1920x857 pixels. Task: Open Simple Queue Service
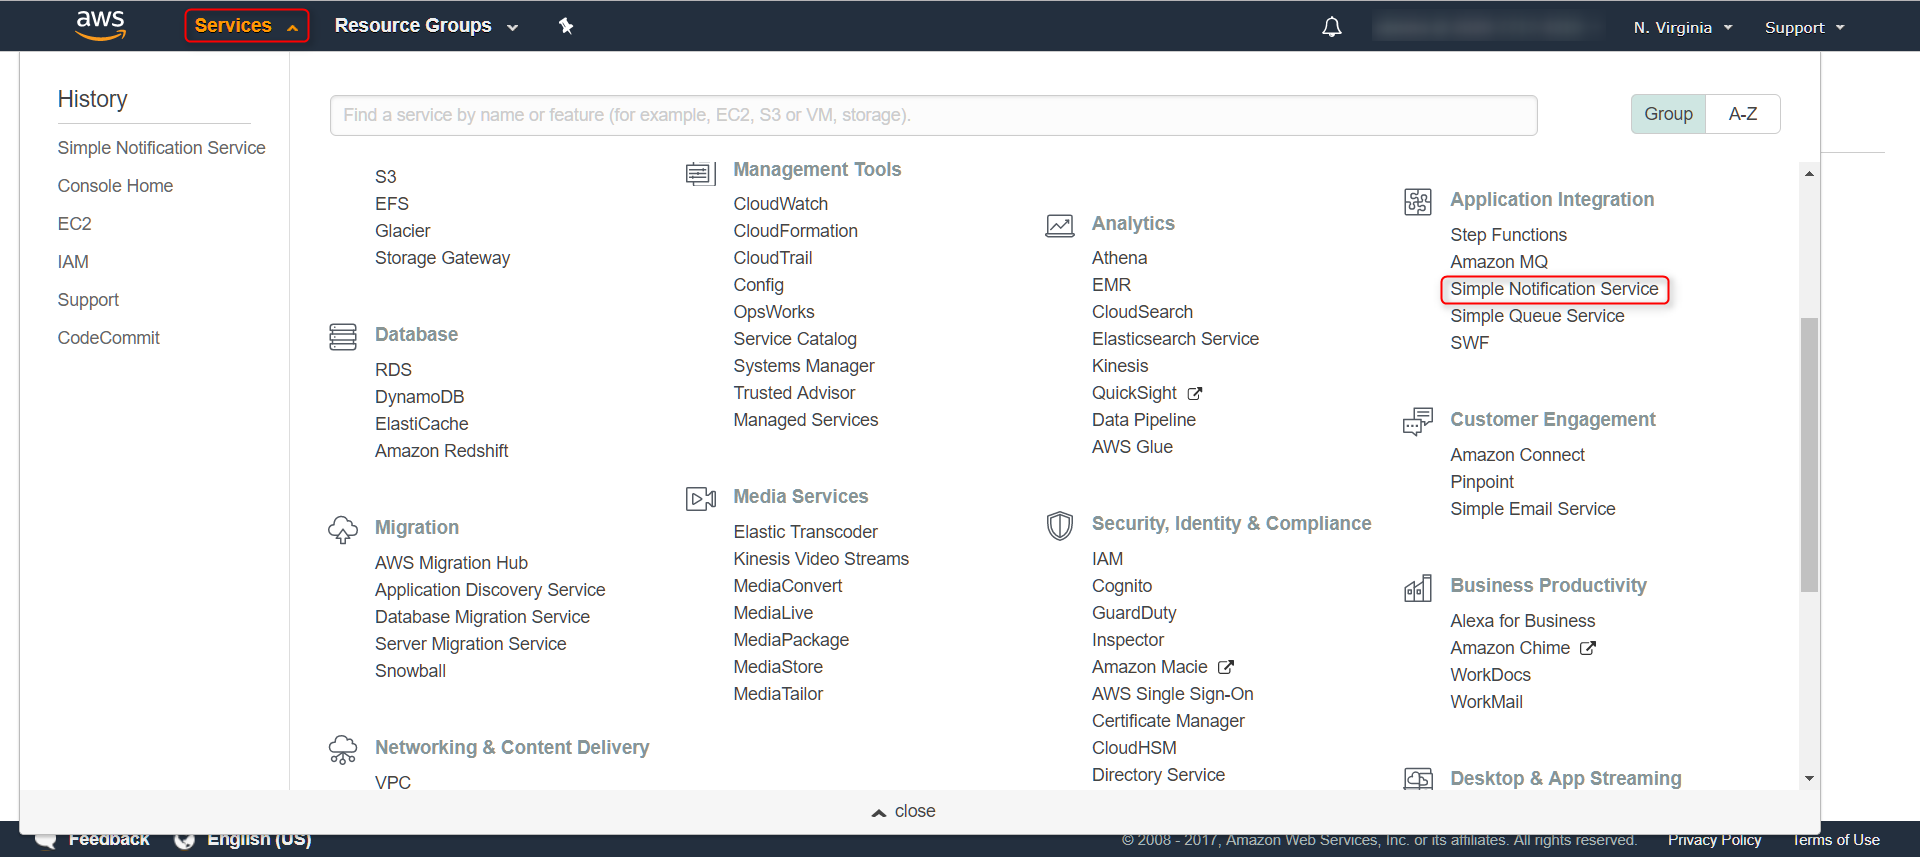pos(1537,316)
